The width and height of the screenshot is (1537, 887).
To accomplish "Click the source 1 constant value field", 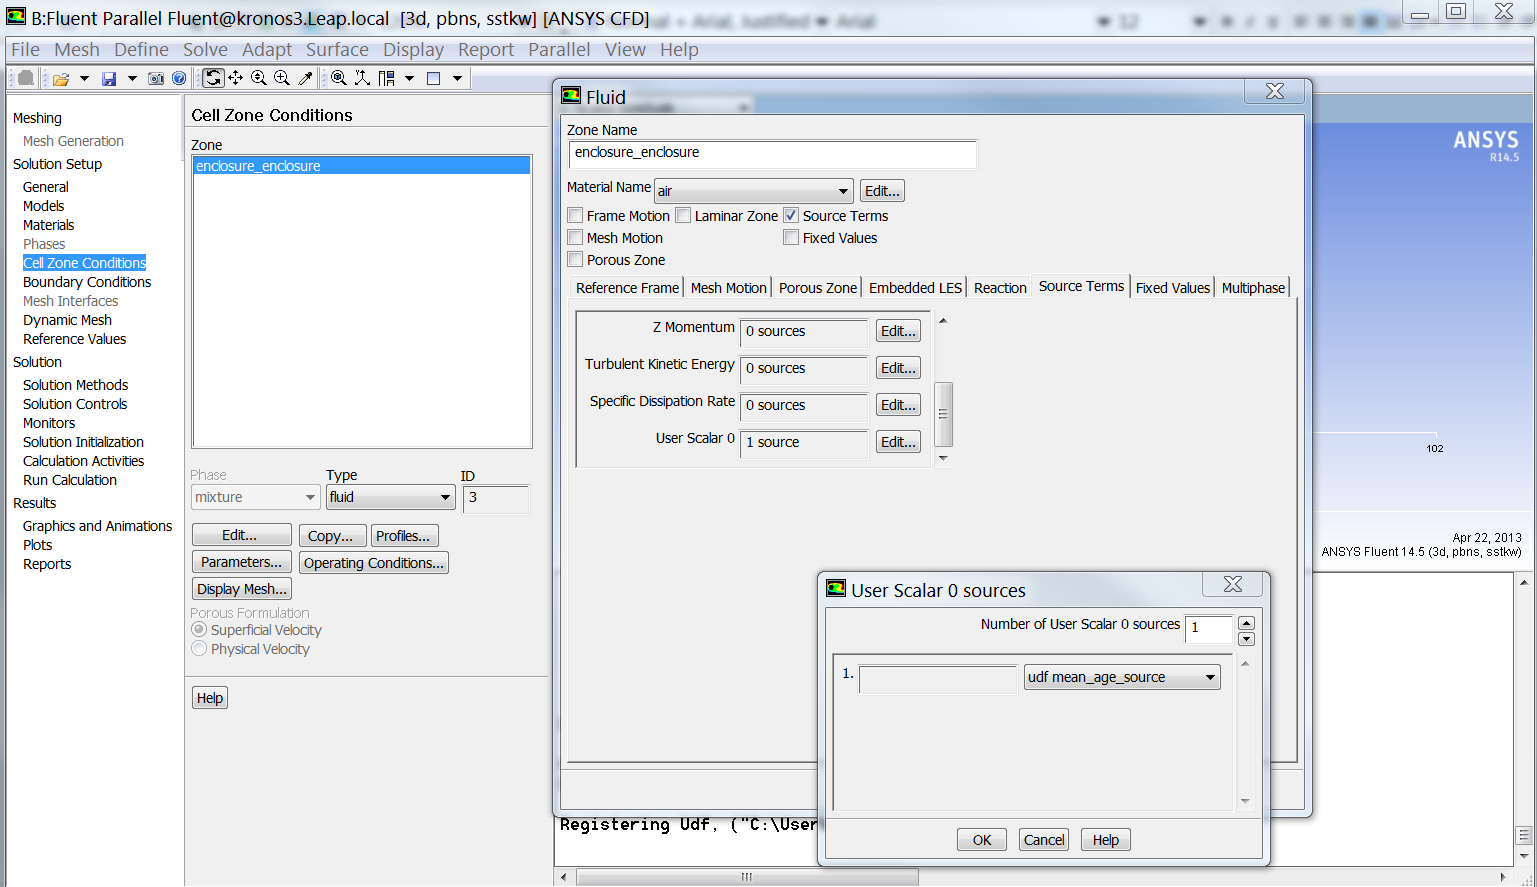I will 938,679.
